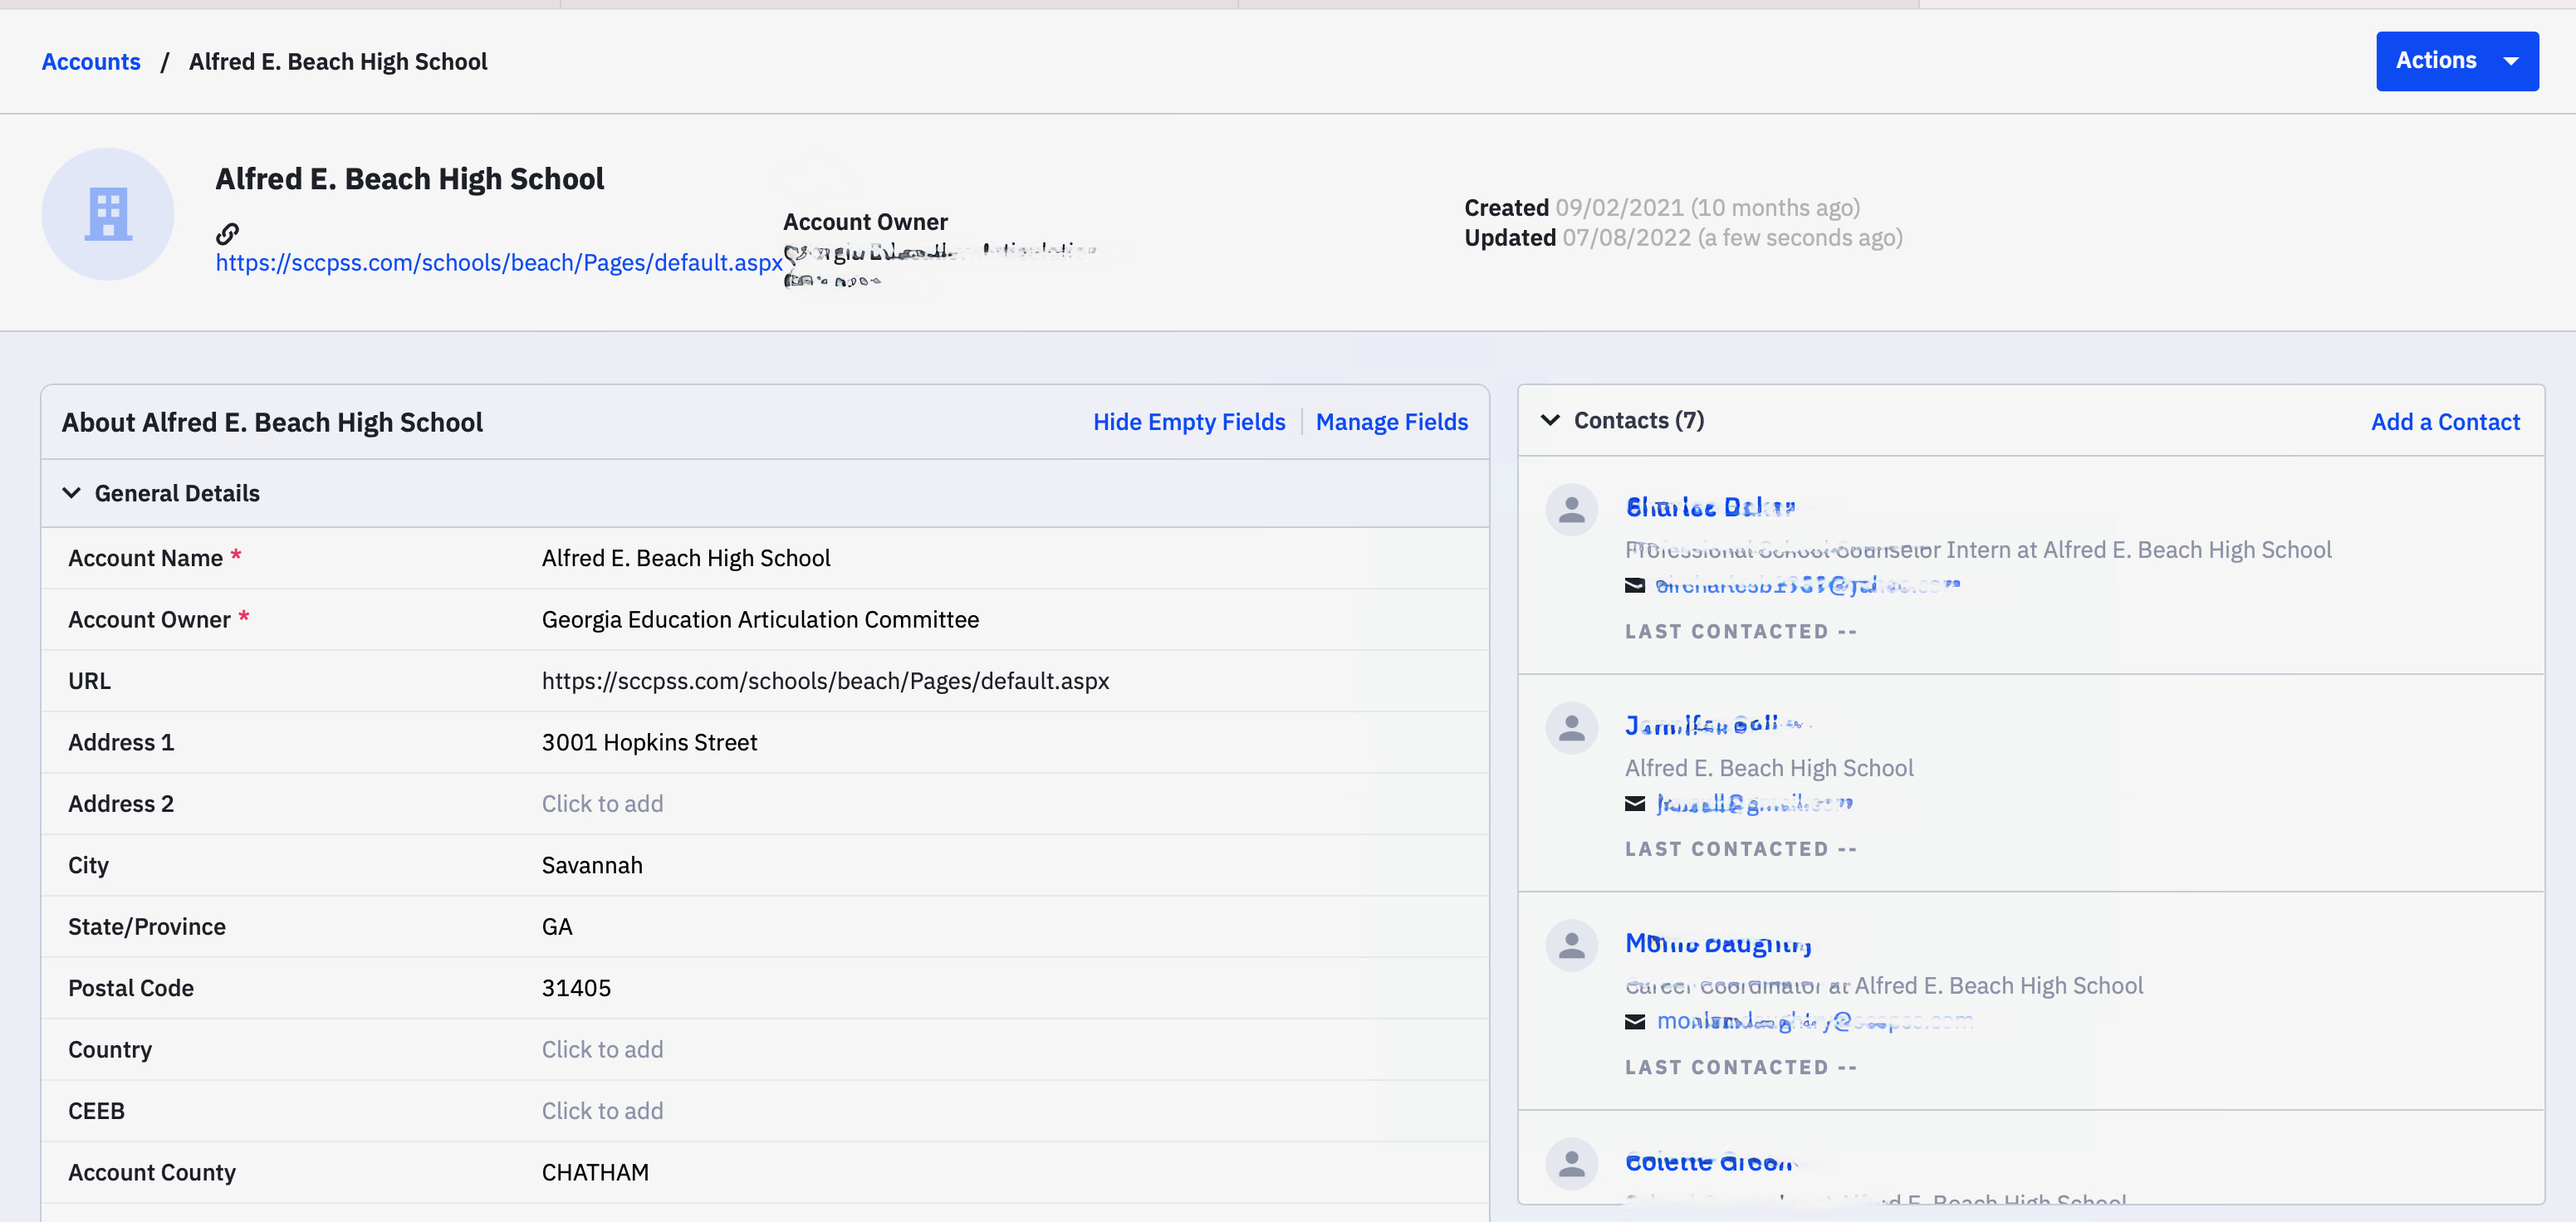Edit the Account Name value field
The height and width of the screenshot is (1222, 2576).
tap(686, 558)
